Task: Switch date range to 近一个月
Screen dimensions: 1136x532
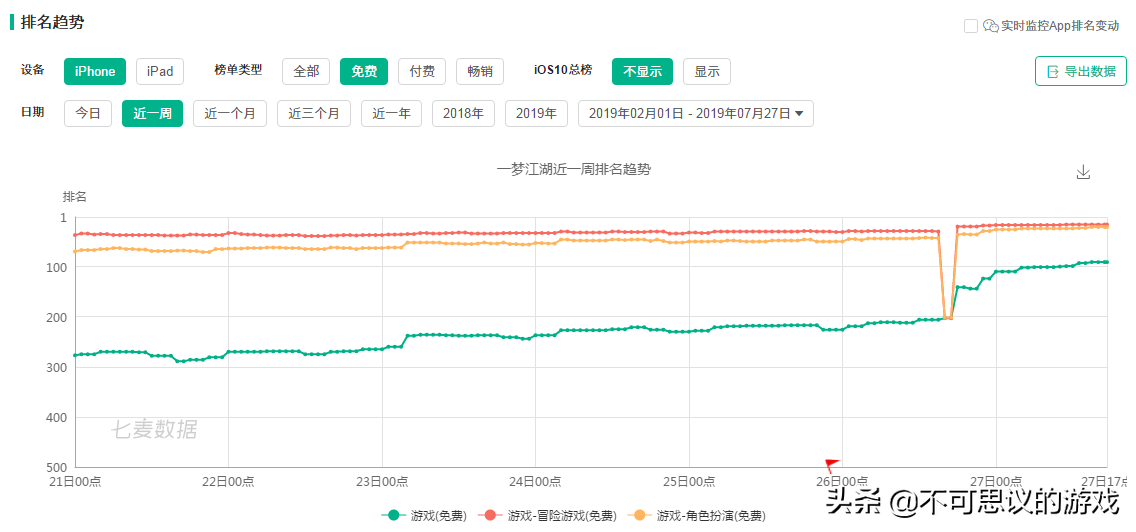Action: [x=230, y=114]
